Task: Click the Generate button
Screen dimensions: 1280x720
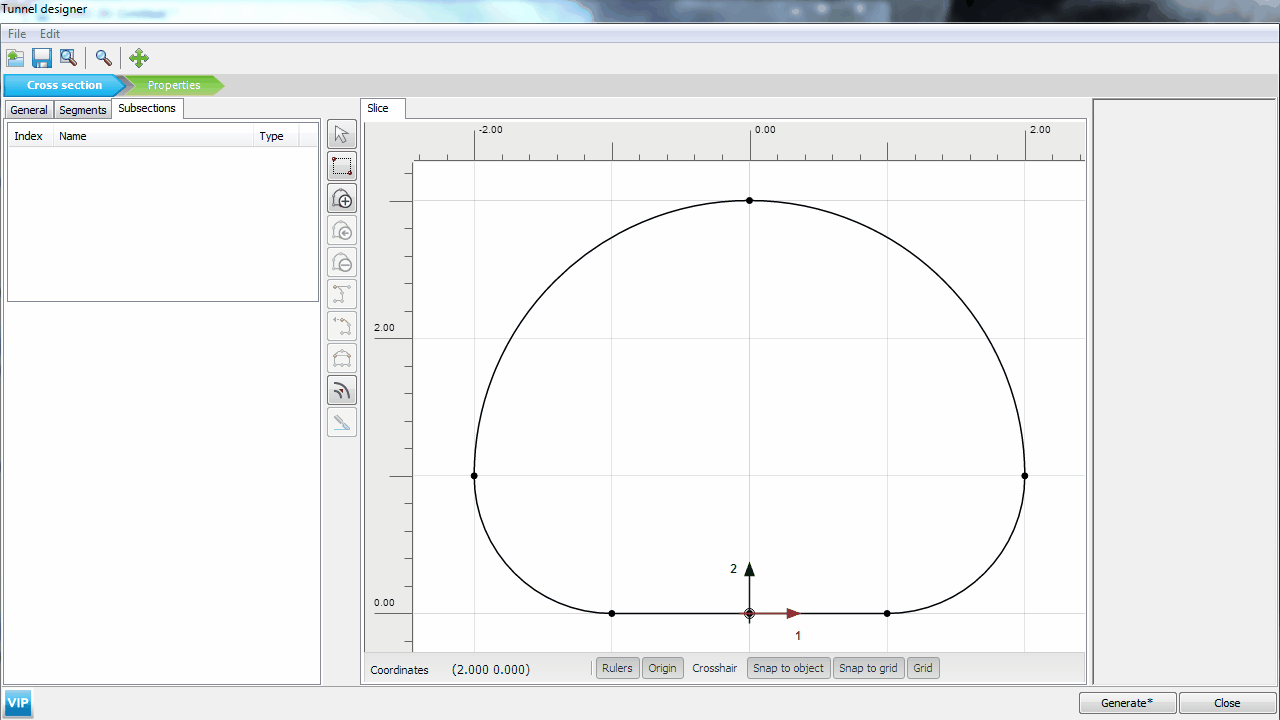Action: click(x=1126, y=703)
